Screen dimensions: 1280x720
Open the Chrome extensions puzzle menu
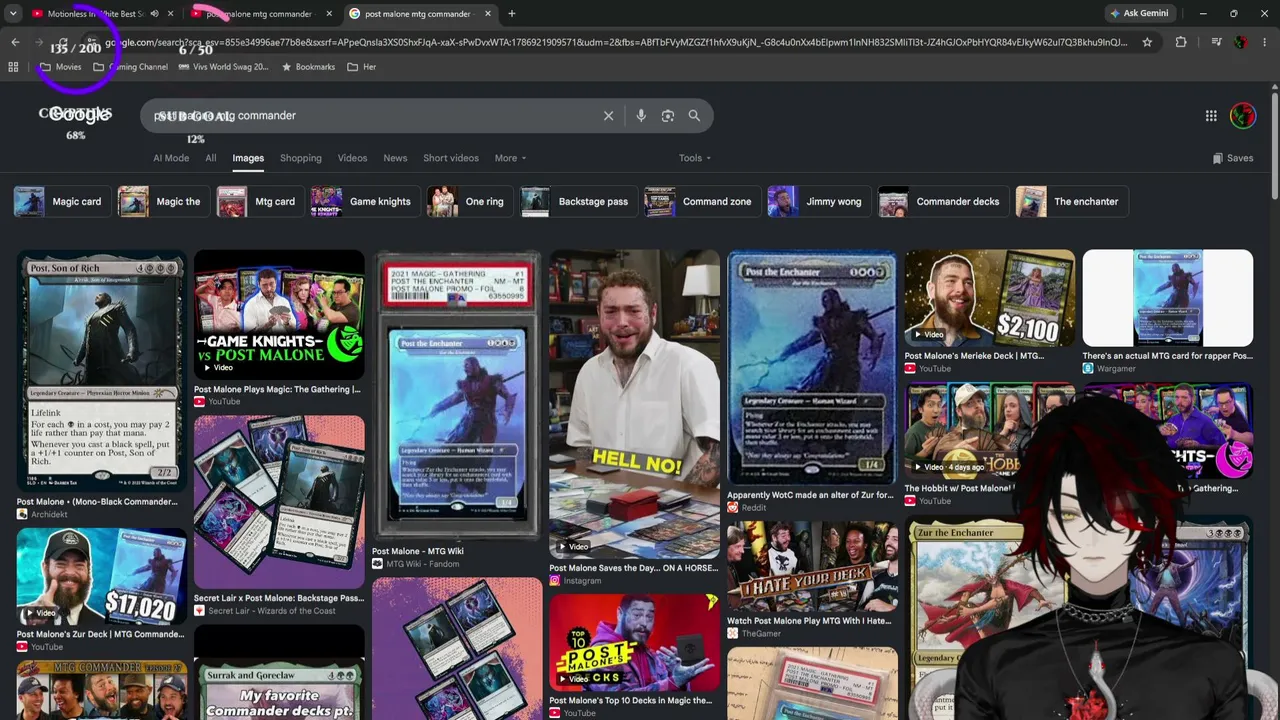1181,42
